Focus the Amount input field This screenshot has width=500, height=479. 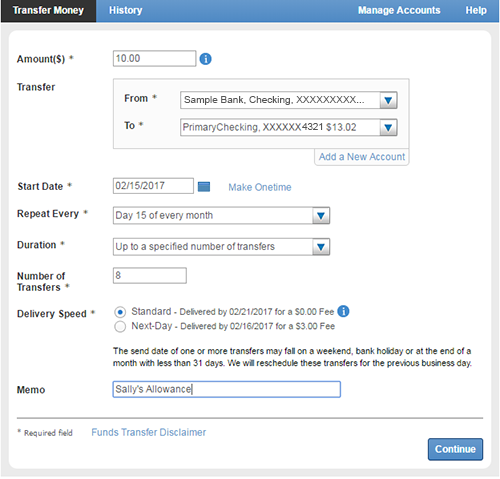[154, 59]
